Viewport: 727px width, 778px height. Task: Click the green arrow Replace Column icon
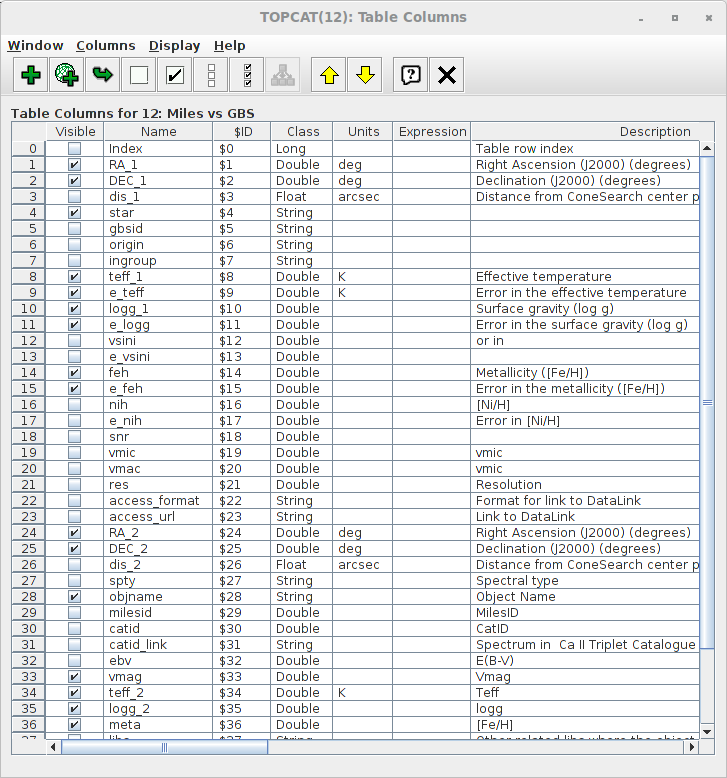tap(103, 75)
